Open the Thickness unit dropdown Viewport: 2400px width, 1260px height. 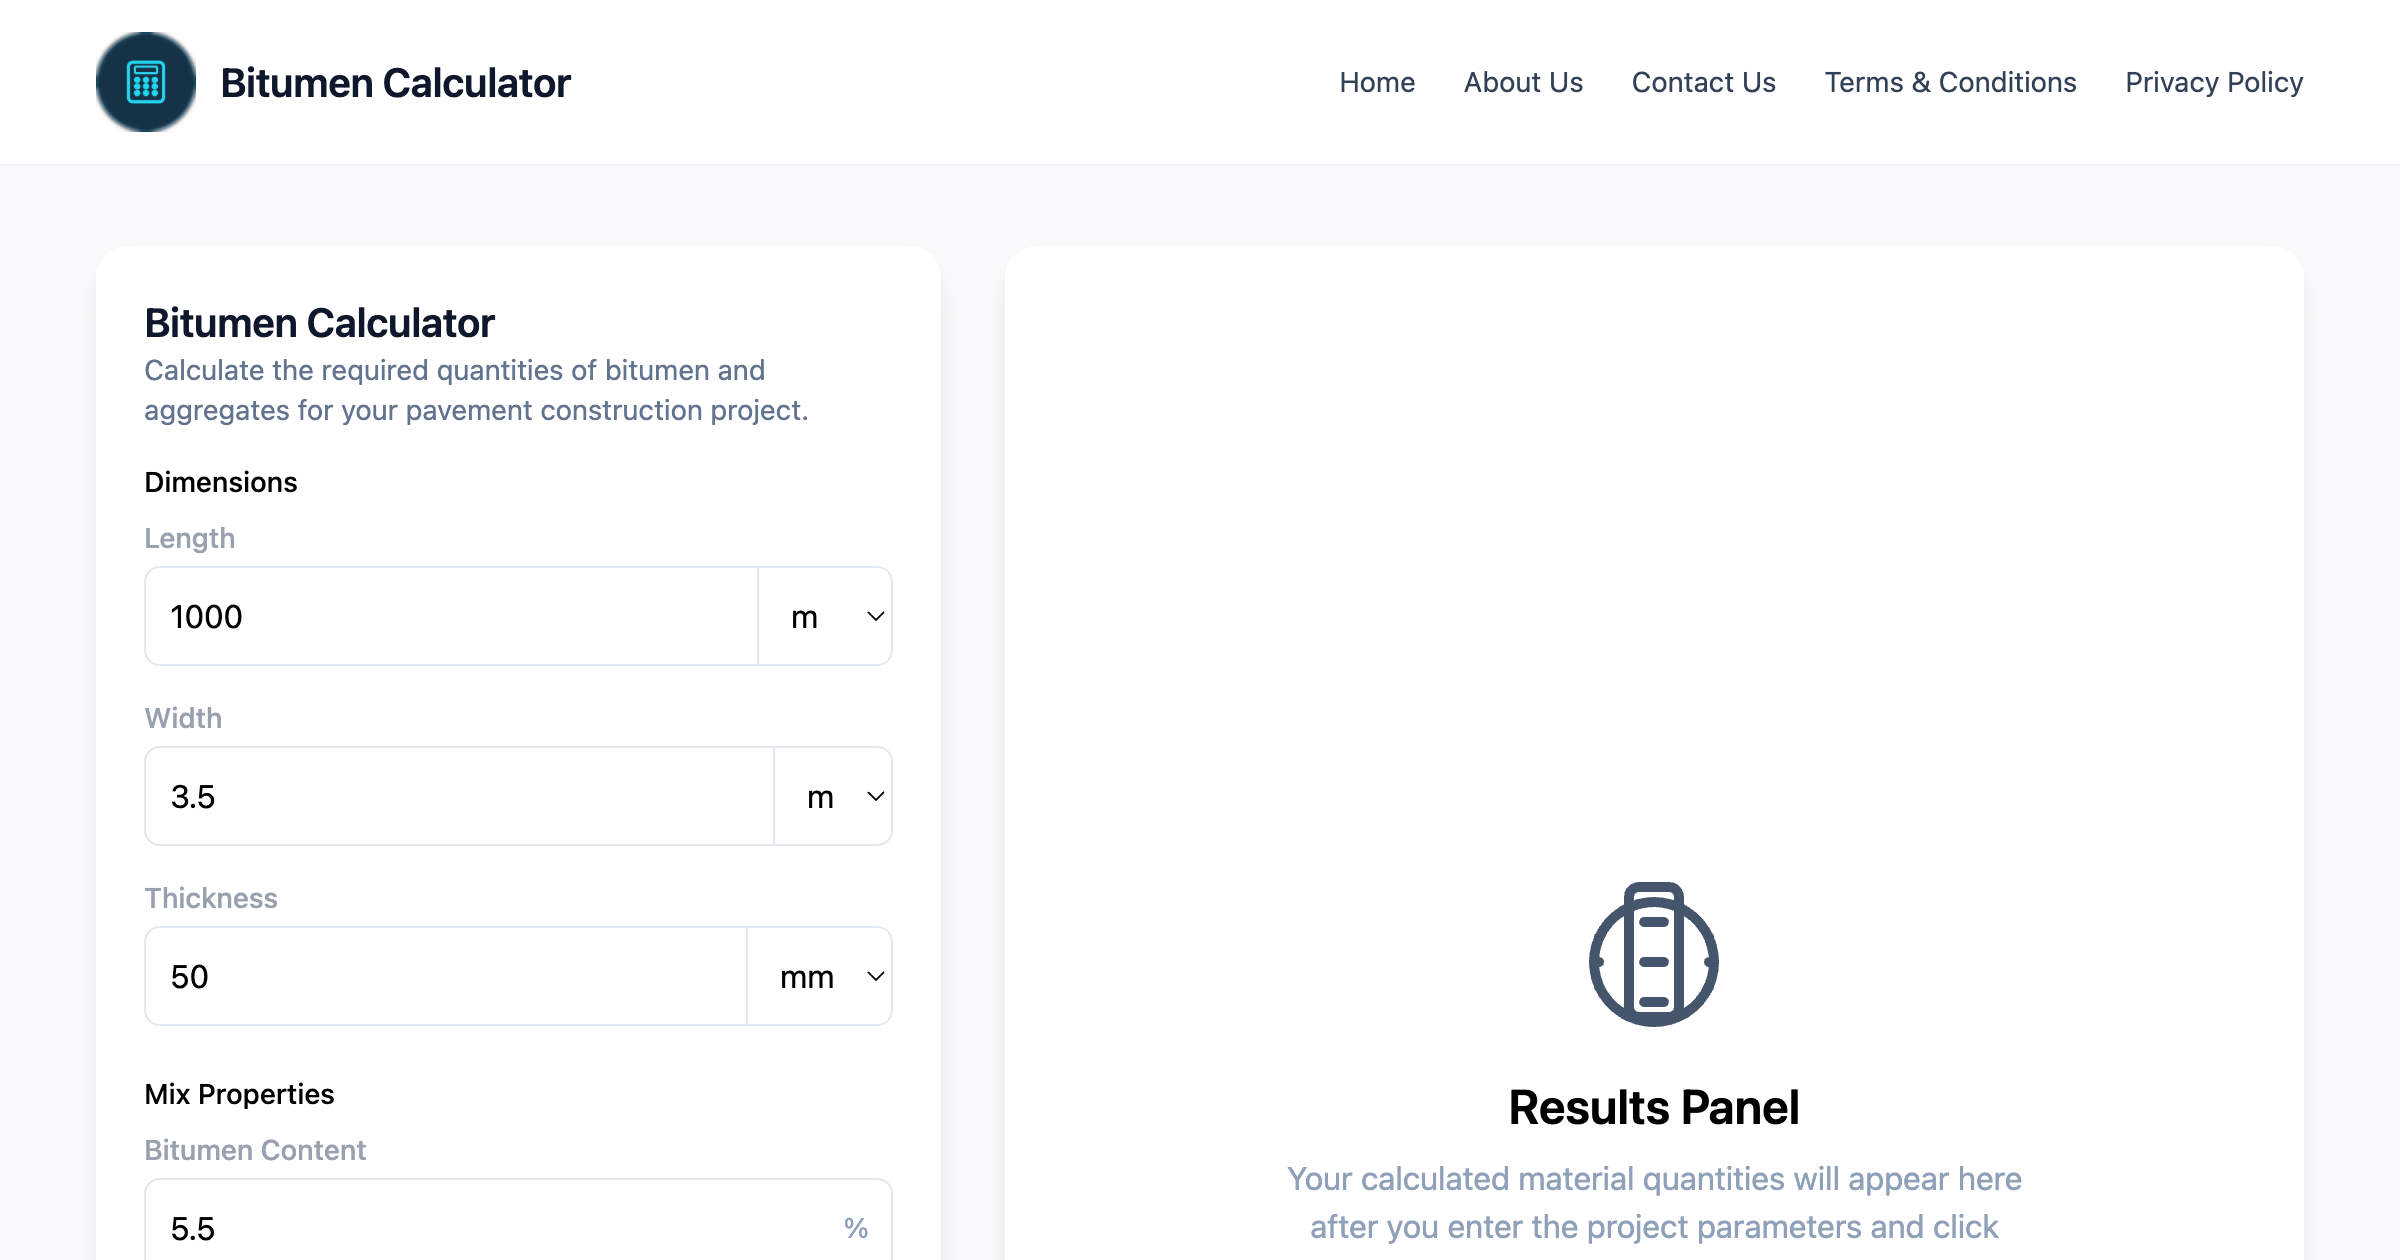820,977
